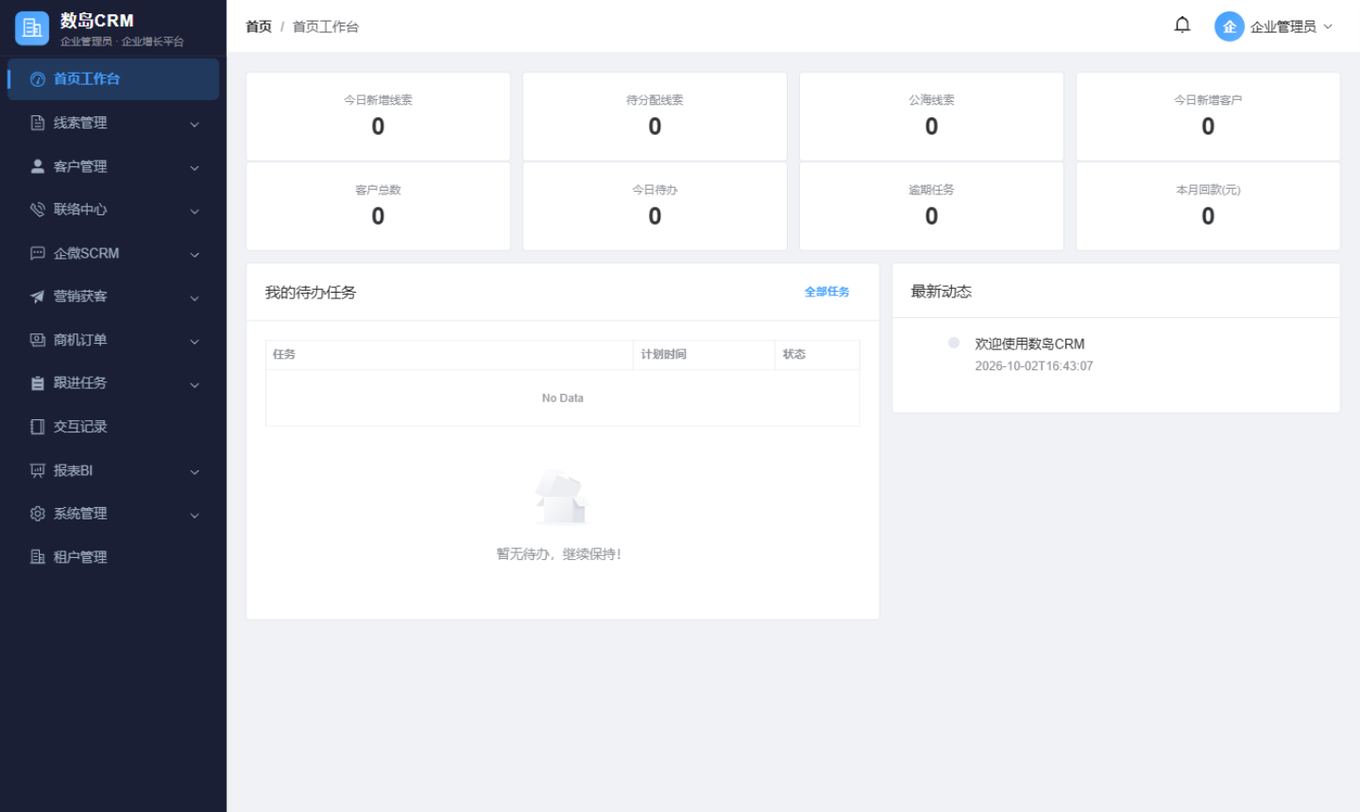Expand the 线索管理 chevron
This screenshot has height=812, width=1360.
click(x=195, y=124)
